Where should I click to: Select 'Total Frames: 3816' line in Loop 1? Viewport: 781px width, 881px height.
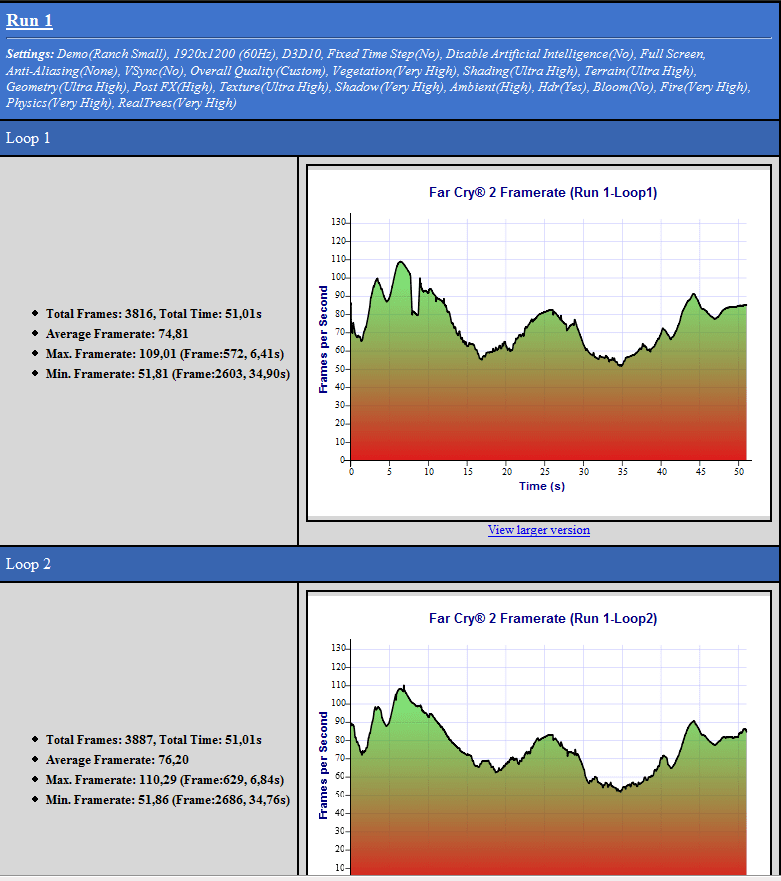(153, 314)
